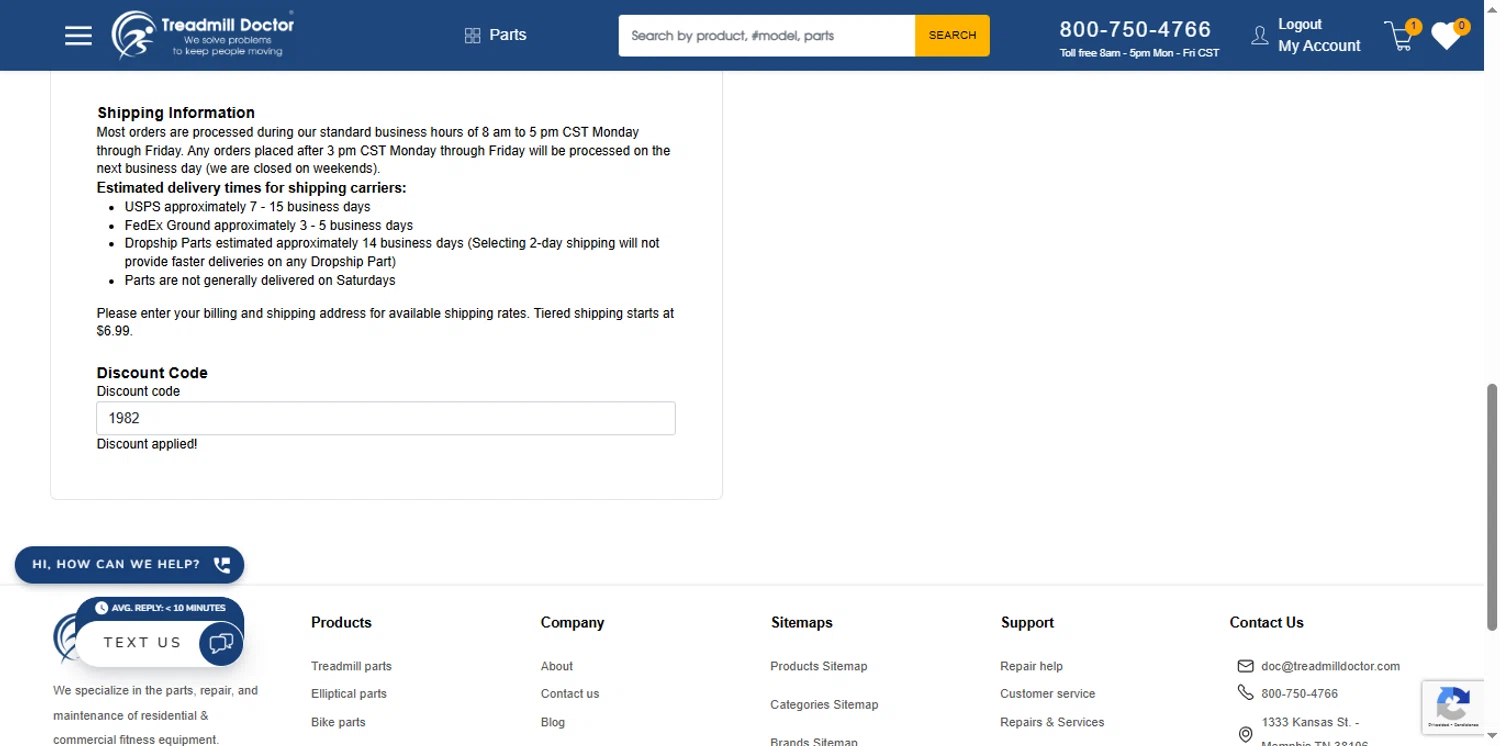Open the Parts grid icon
The width and height of the screenshot is (1500, 746).
click(473, 36)
